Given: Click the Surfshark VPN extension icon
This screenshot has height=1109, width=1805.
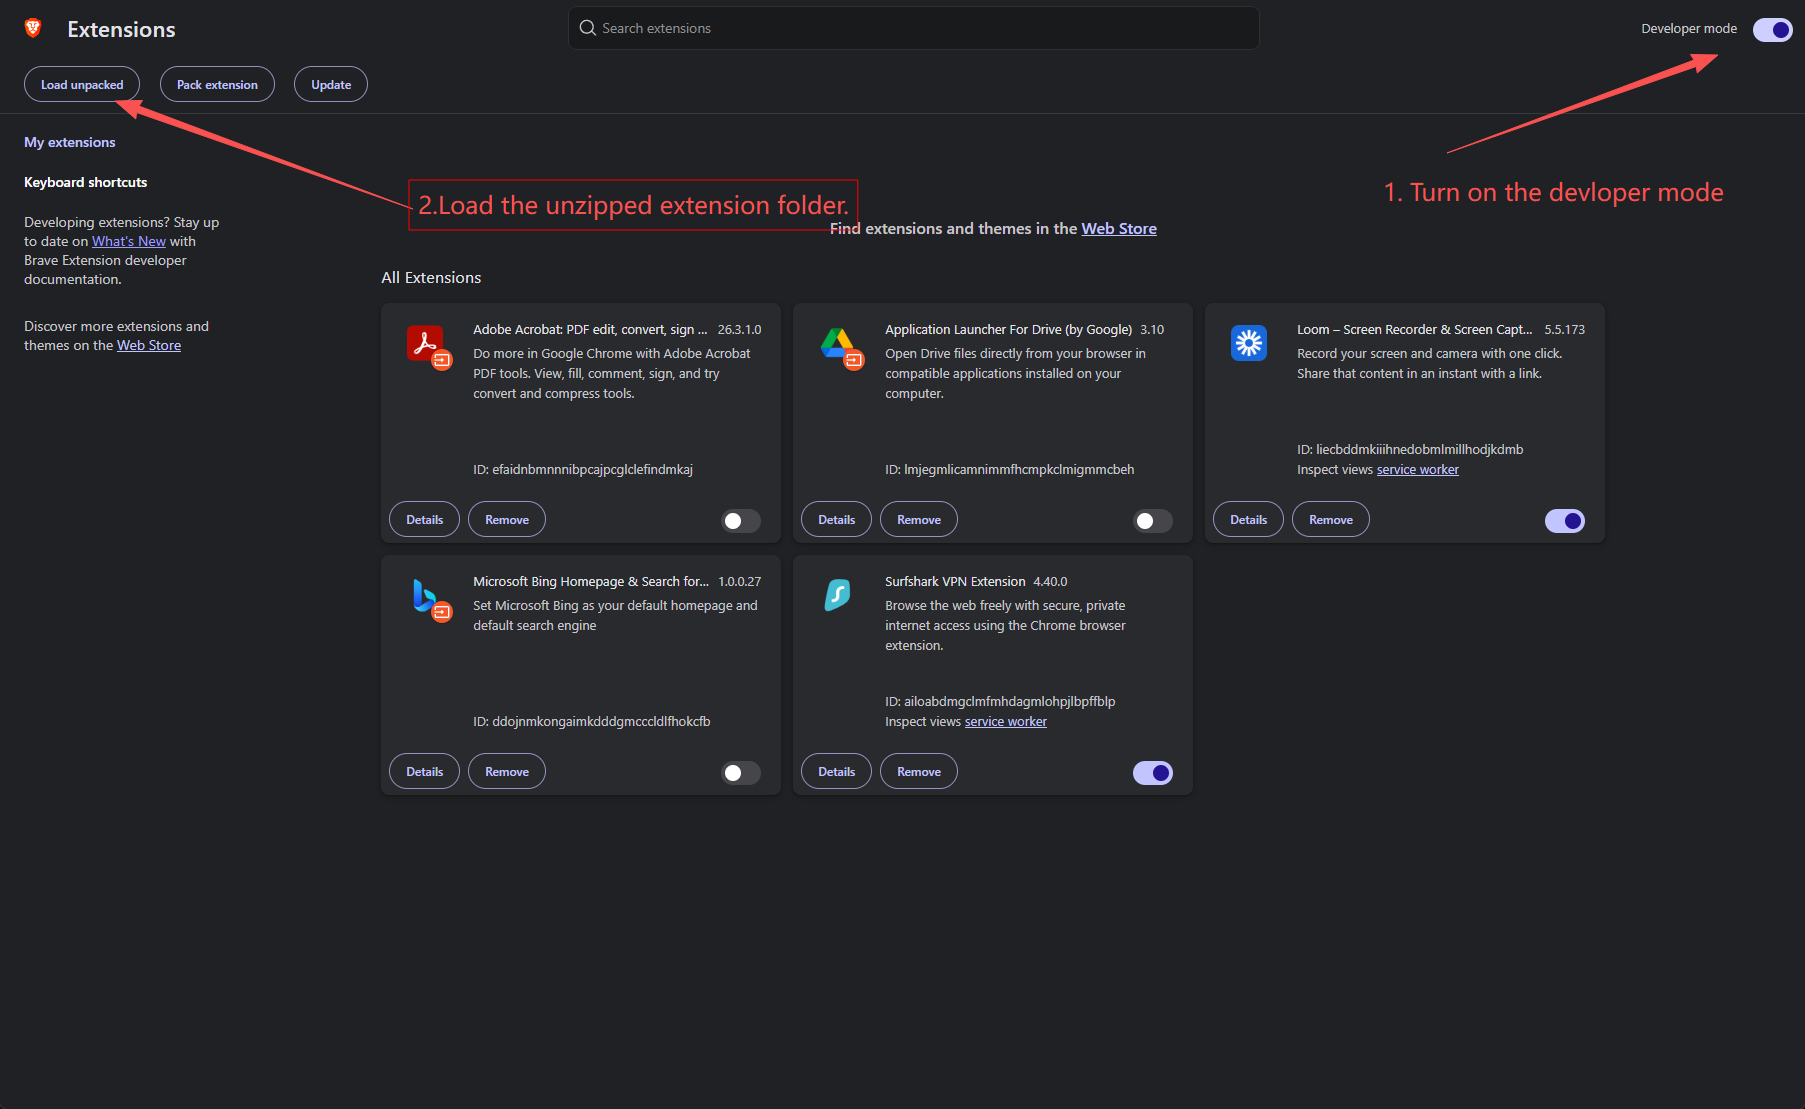Looking at the screenshot, I should 837,595.
